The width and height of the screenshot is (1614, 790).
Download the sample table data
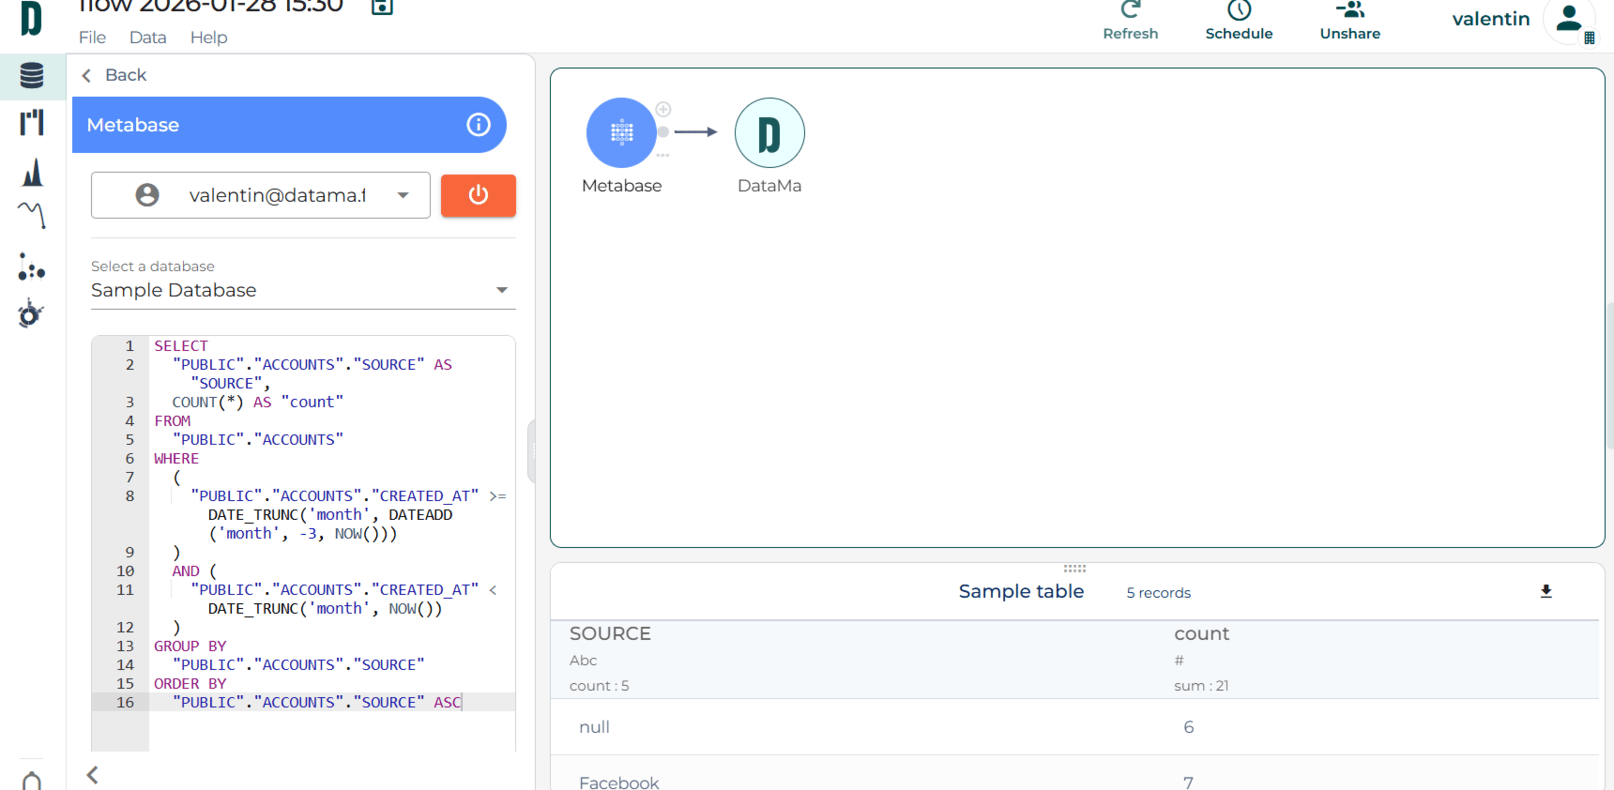pyautogui.click(x=1545, y=592)
